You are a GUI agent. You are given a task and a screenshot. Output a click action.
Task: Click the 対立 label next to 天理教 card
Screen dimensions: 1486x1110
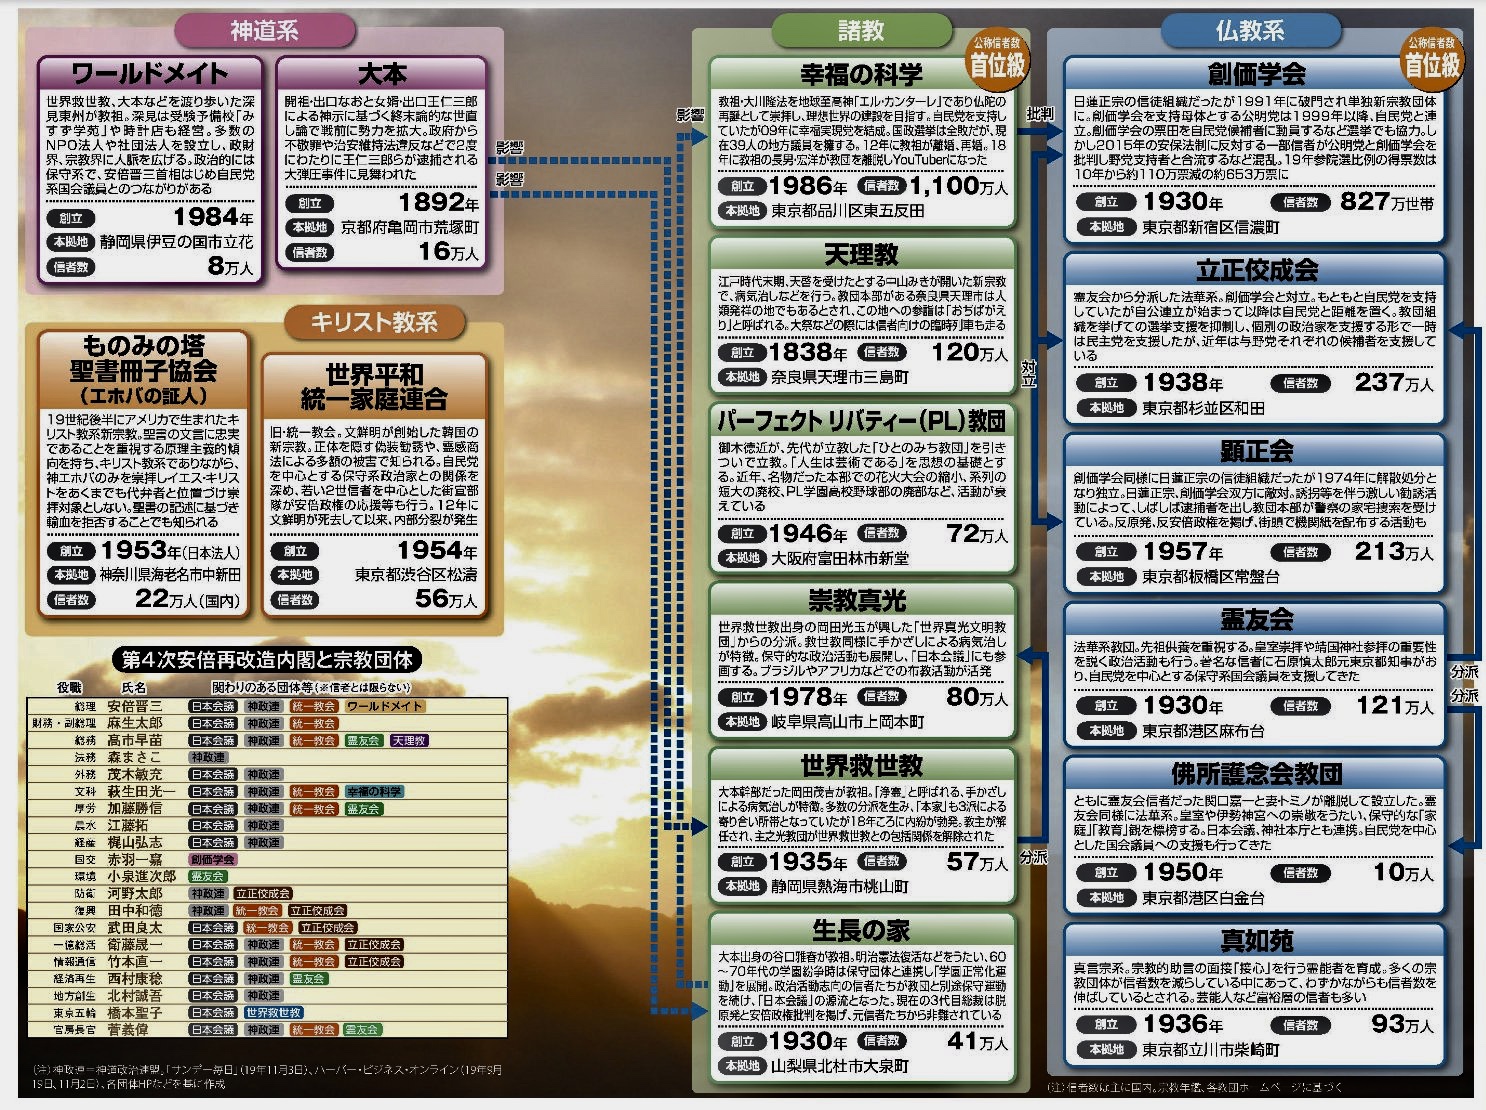tap(1028, 373)
